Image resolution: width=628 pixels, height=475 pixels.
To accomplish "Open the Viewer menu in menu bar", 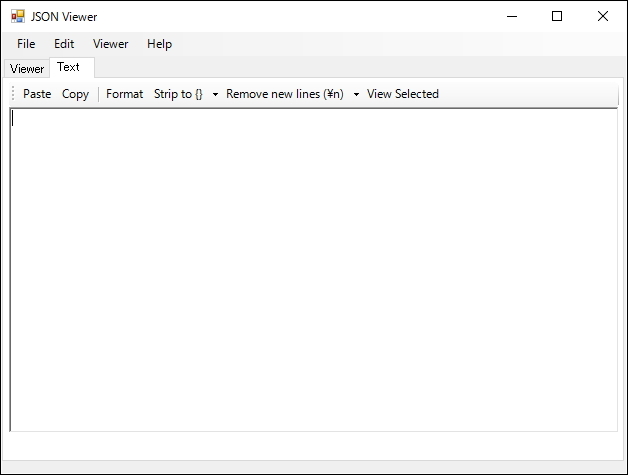I will pos(111,44).
